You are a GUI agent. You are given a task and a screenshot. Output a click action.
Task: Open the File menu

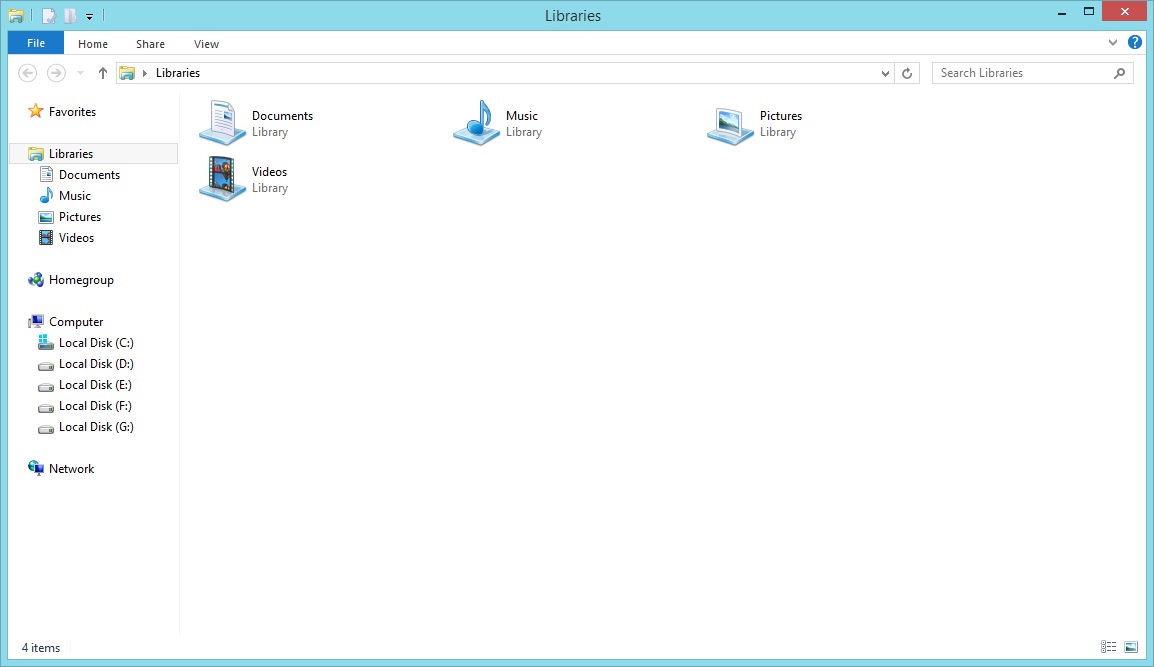pos(35,43)
